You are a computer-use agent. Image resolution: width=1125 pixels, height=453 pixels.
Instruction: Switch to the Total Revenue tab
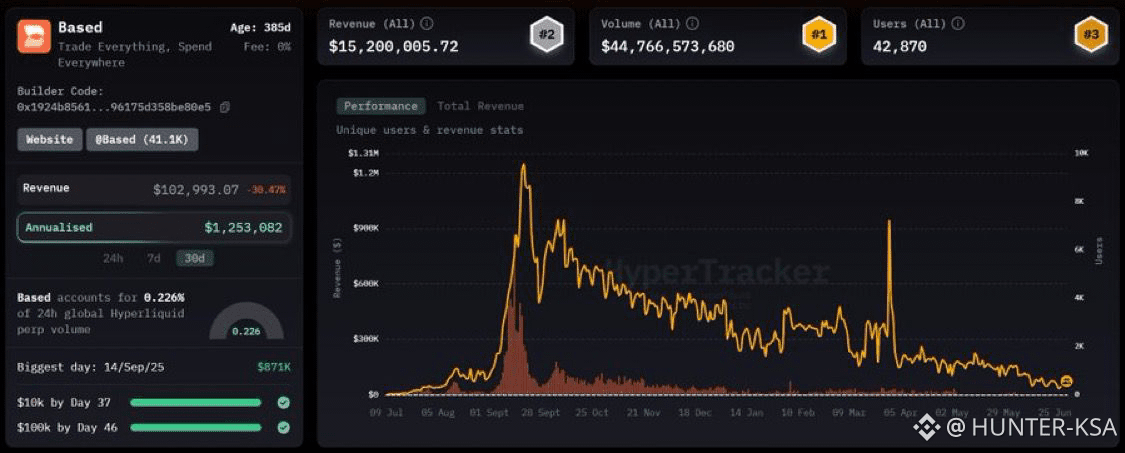click(x=481, y=106)
